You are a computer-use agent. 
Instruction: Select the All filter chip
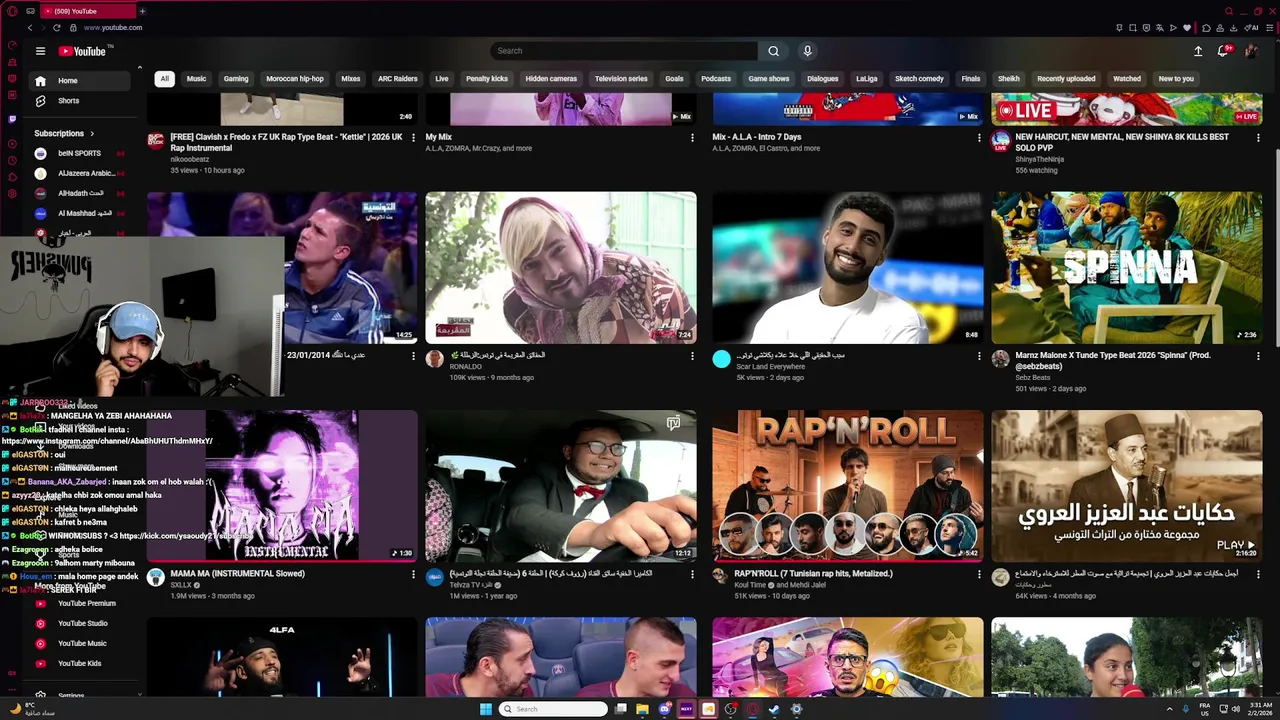coord(164,79)
